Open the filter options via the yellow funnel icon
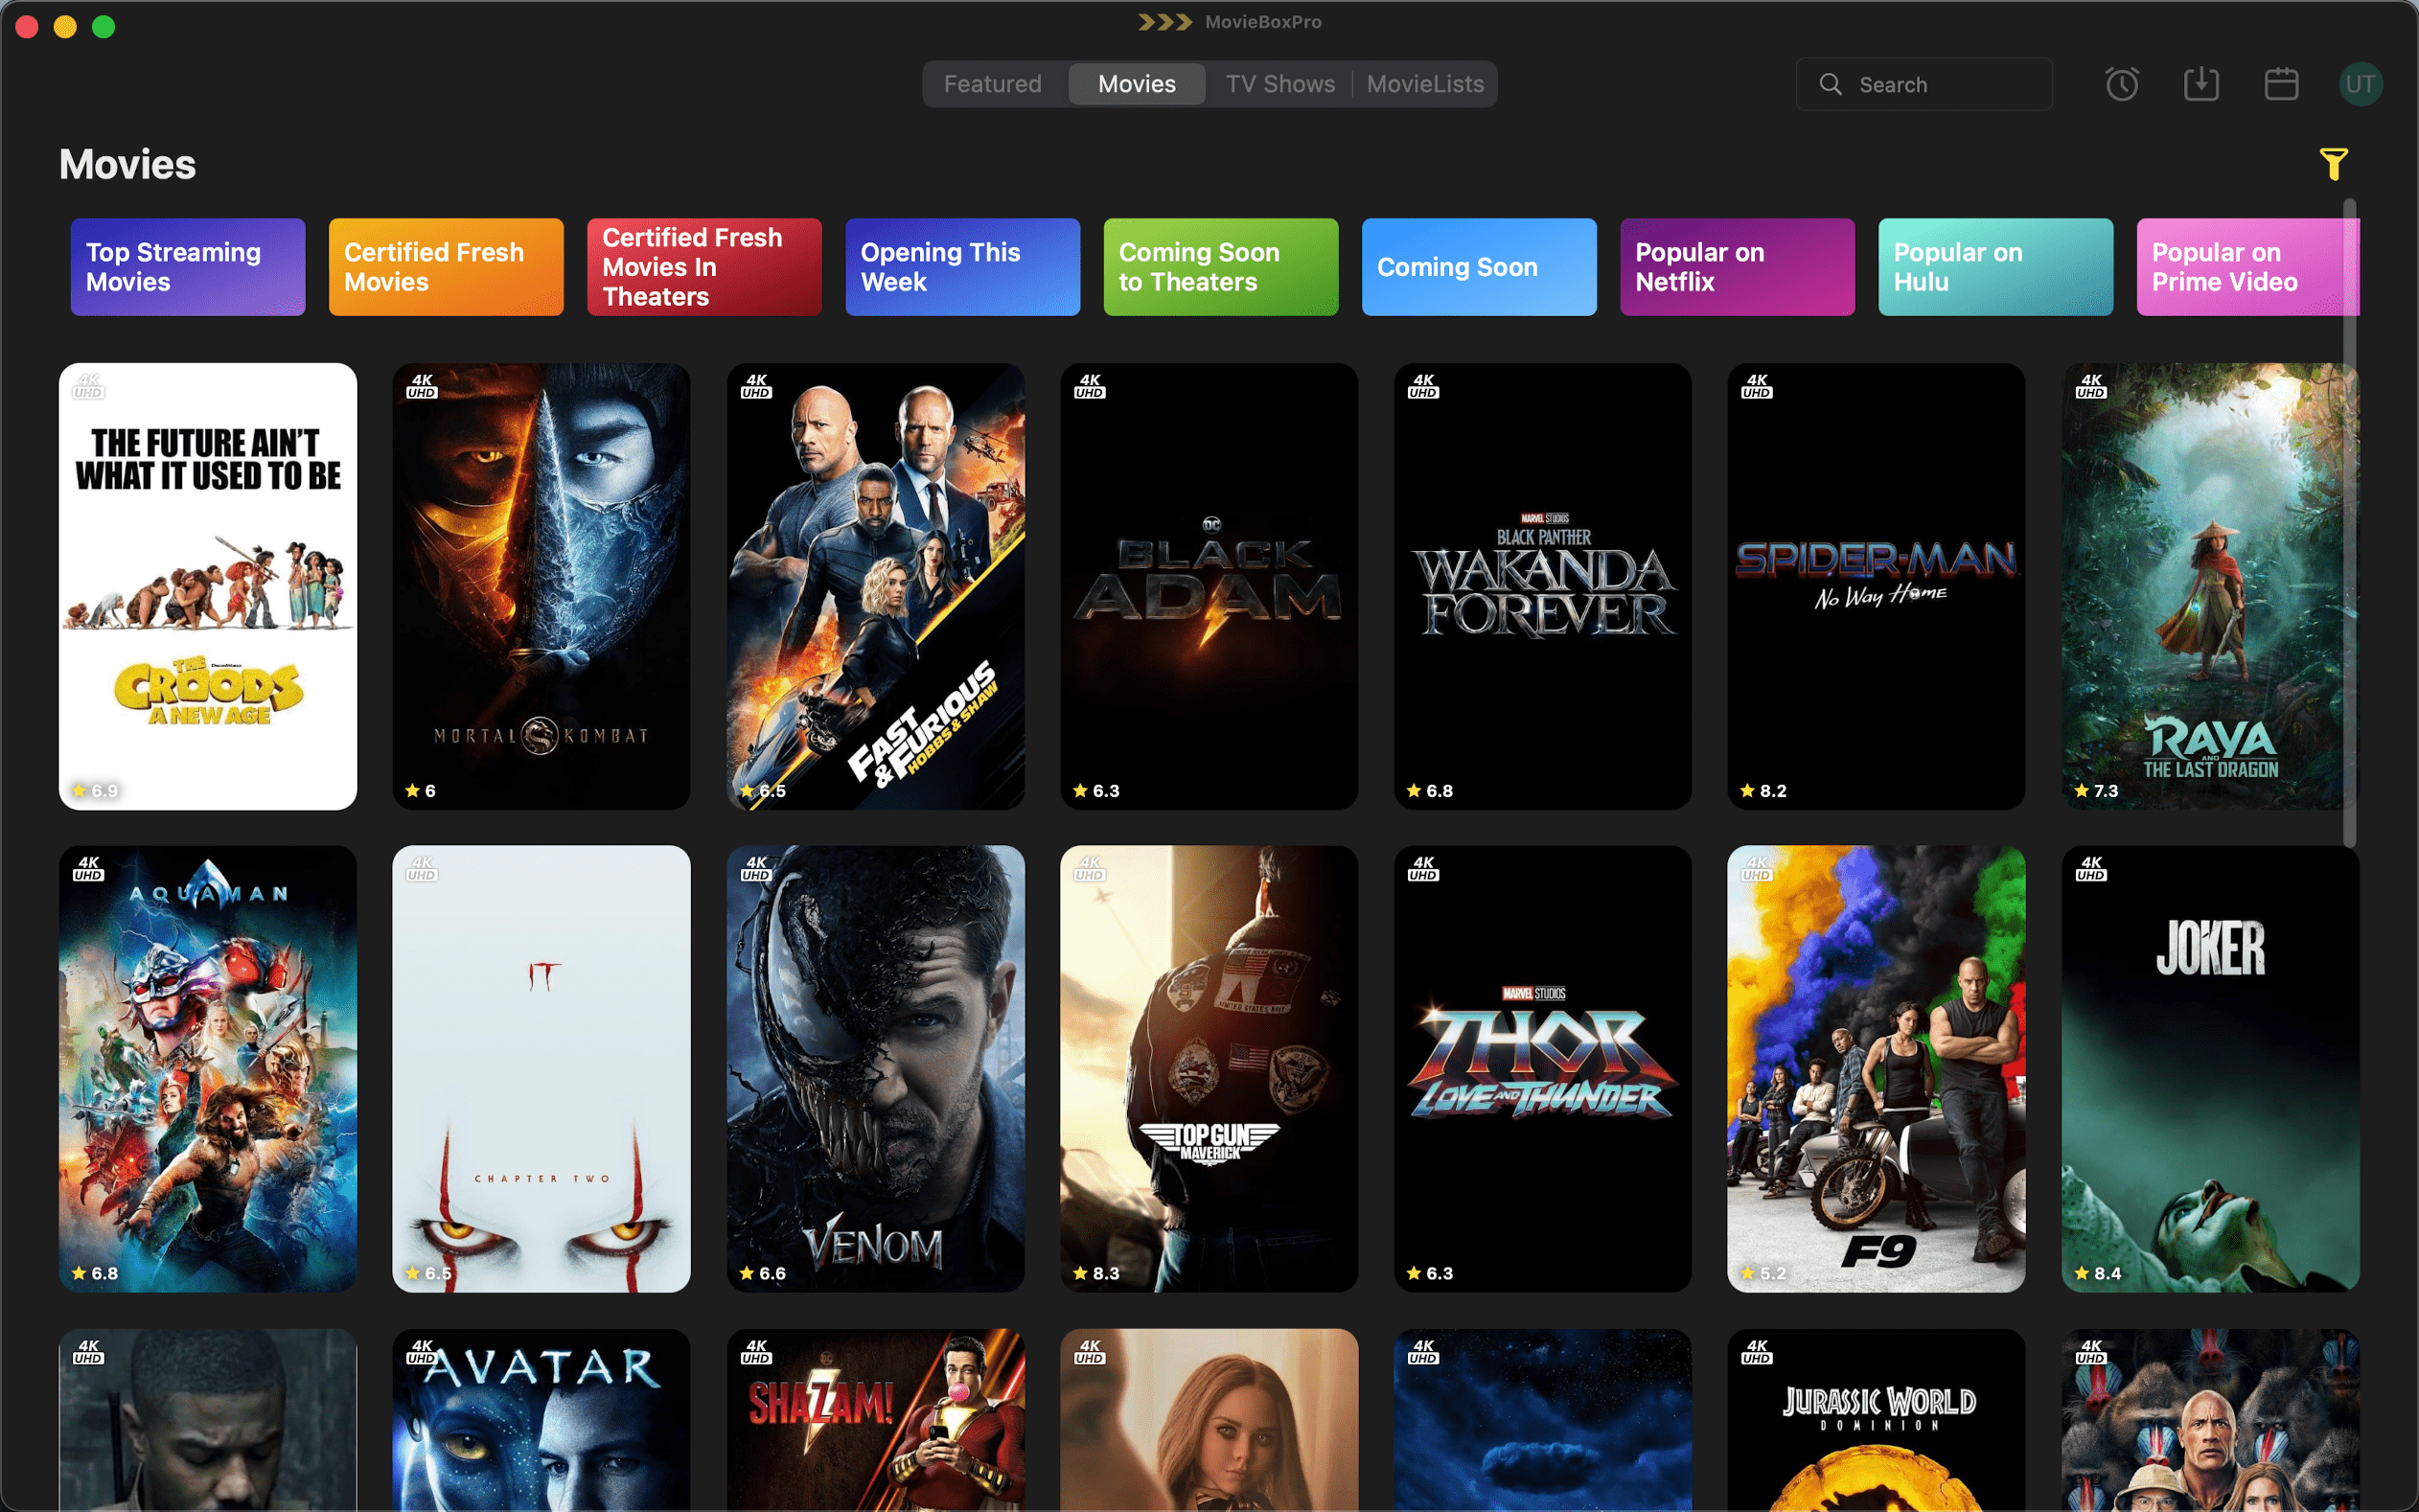Viewport: 2419px width, 1512px height. pyautogui.click(x=2334, y=163)
